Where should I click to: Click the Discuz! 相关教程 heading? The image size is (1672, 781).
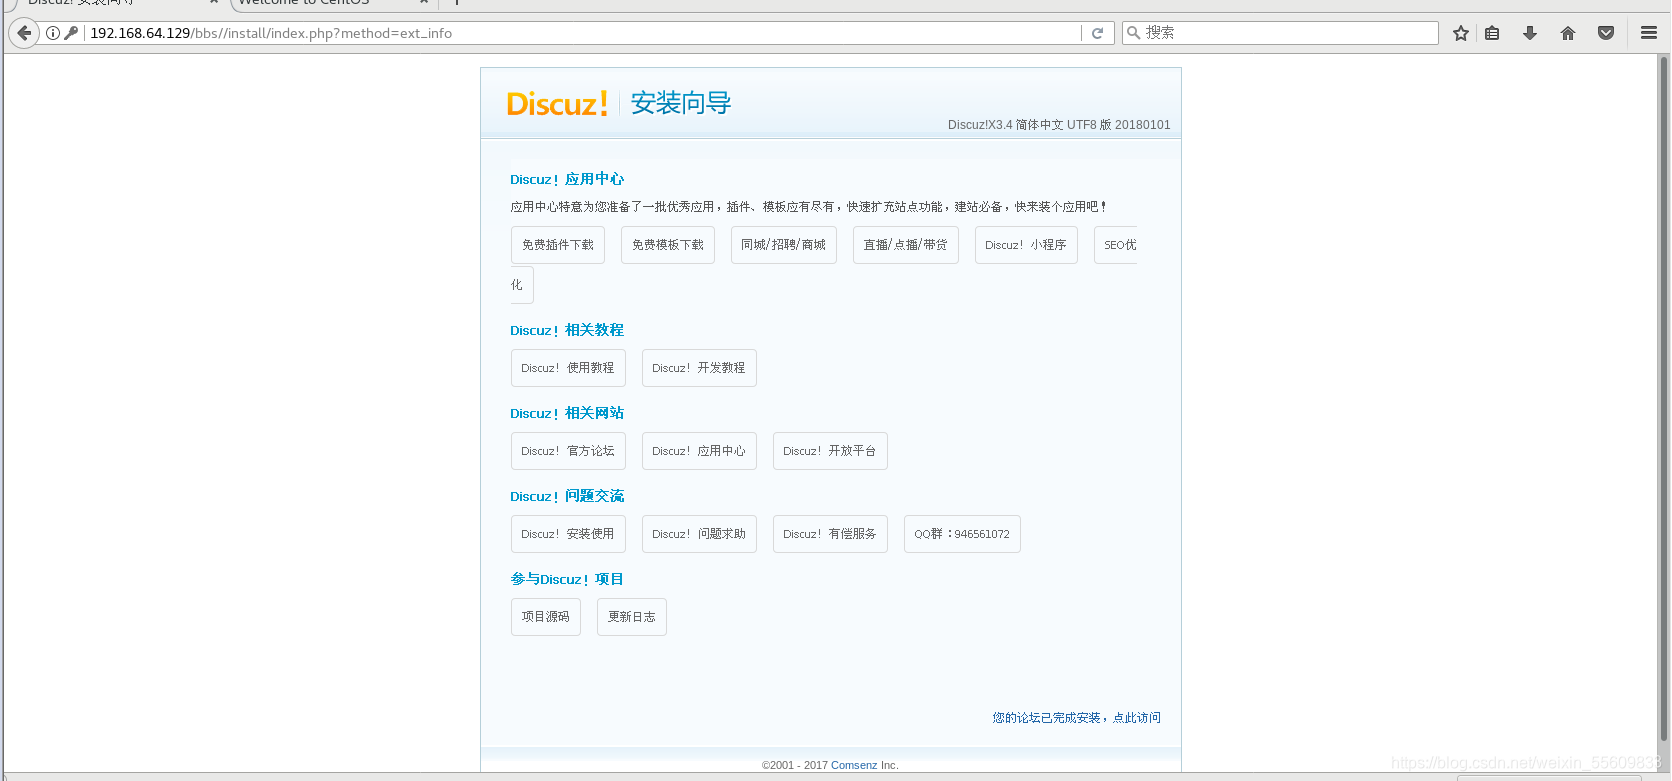(x=567, y=330)
